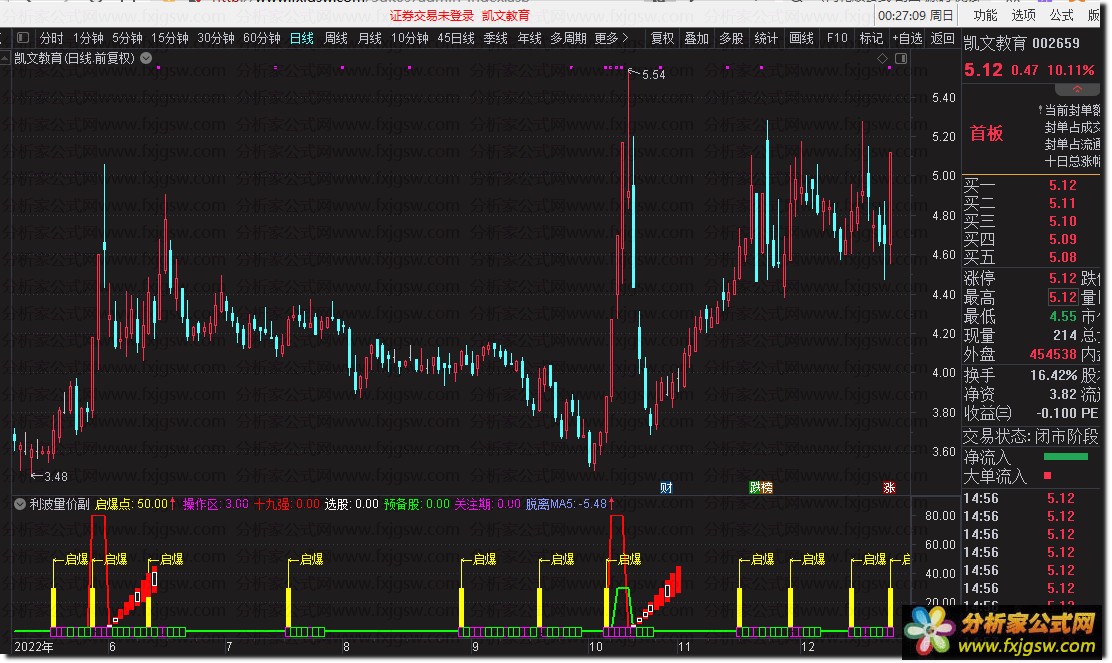The image size is (1112, 663).
Task: Switch to the 15分钟 period tab
Action: 169,38
